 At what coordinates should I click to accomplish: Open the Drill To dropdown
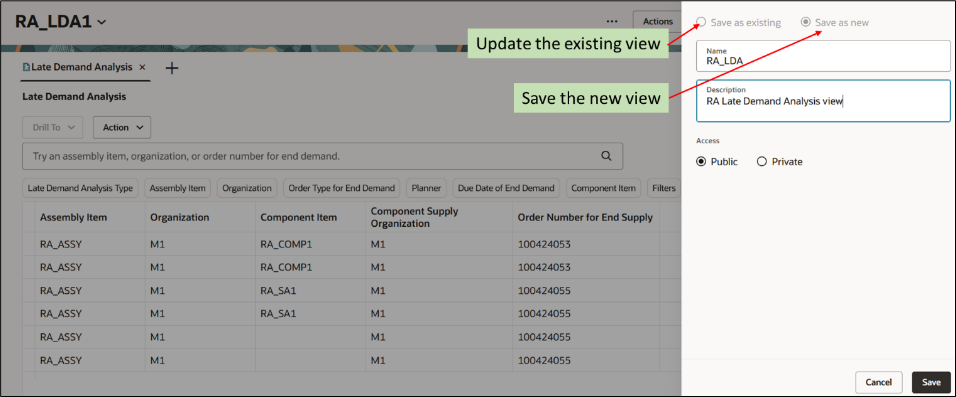pyautogui.click(x=52, y=127)
